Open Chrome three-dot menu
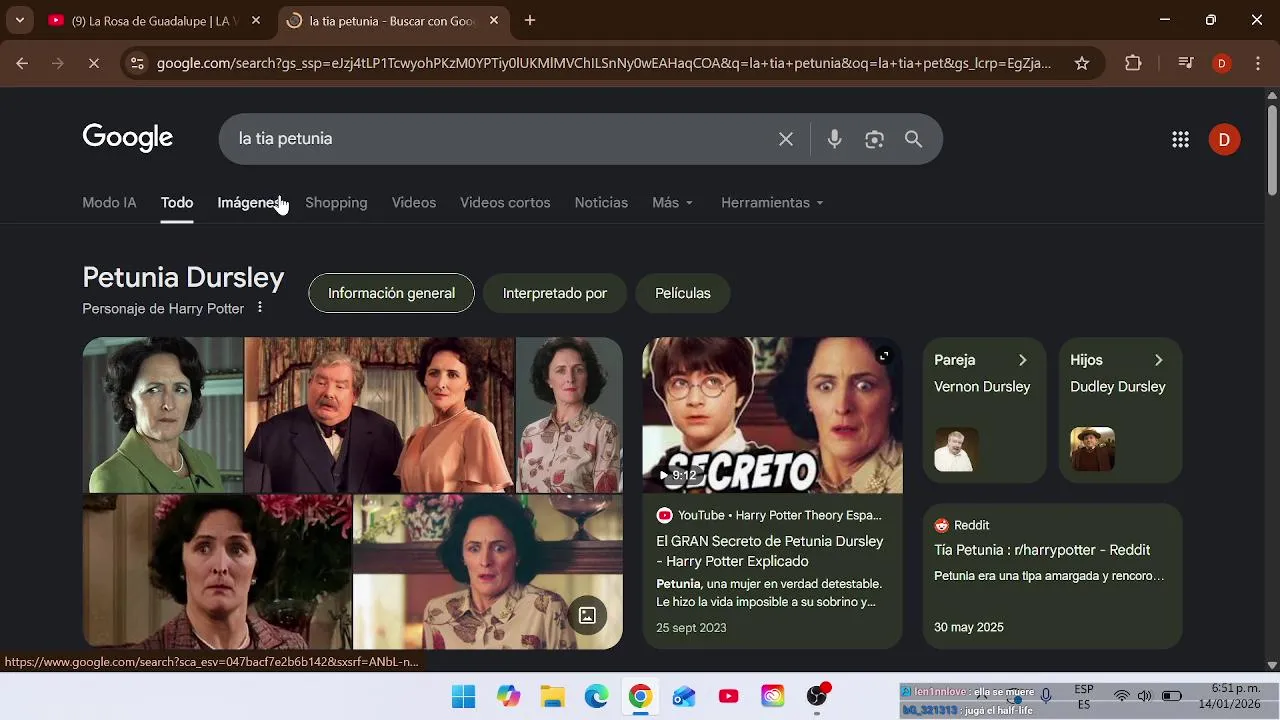1280x720 pixels. [1257, 63]
